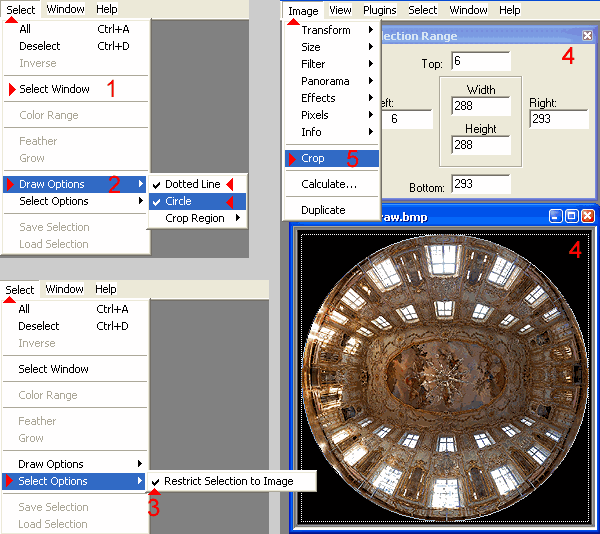Expand the Transform submenu

pyautogui.click(x=326, y=30)
